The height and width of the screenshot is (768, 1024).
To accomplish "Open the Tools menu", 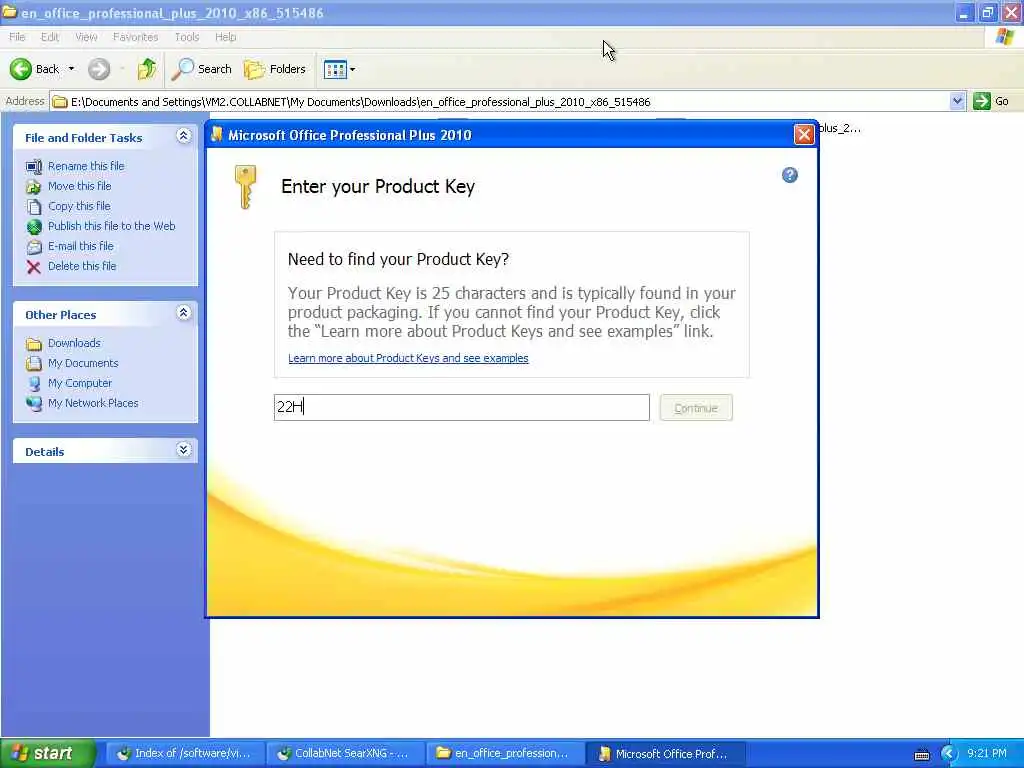I will pyautogui.click(x=187, y=37).
